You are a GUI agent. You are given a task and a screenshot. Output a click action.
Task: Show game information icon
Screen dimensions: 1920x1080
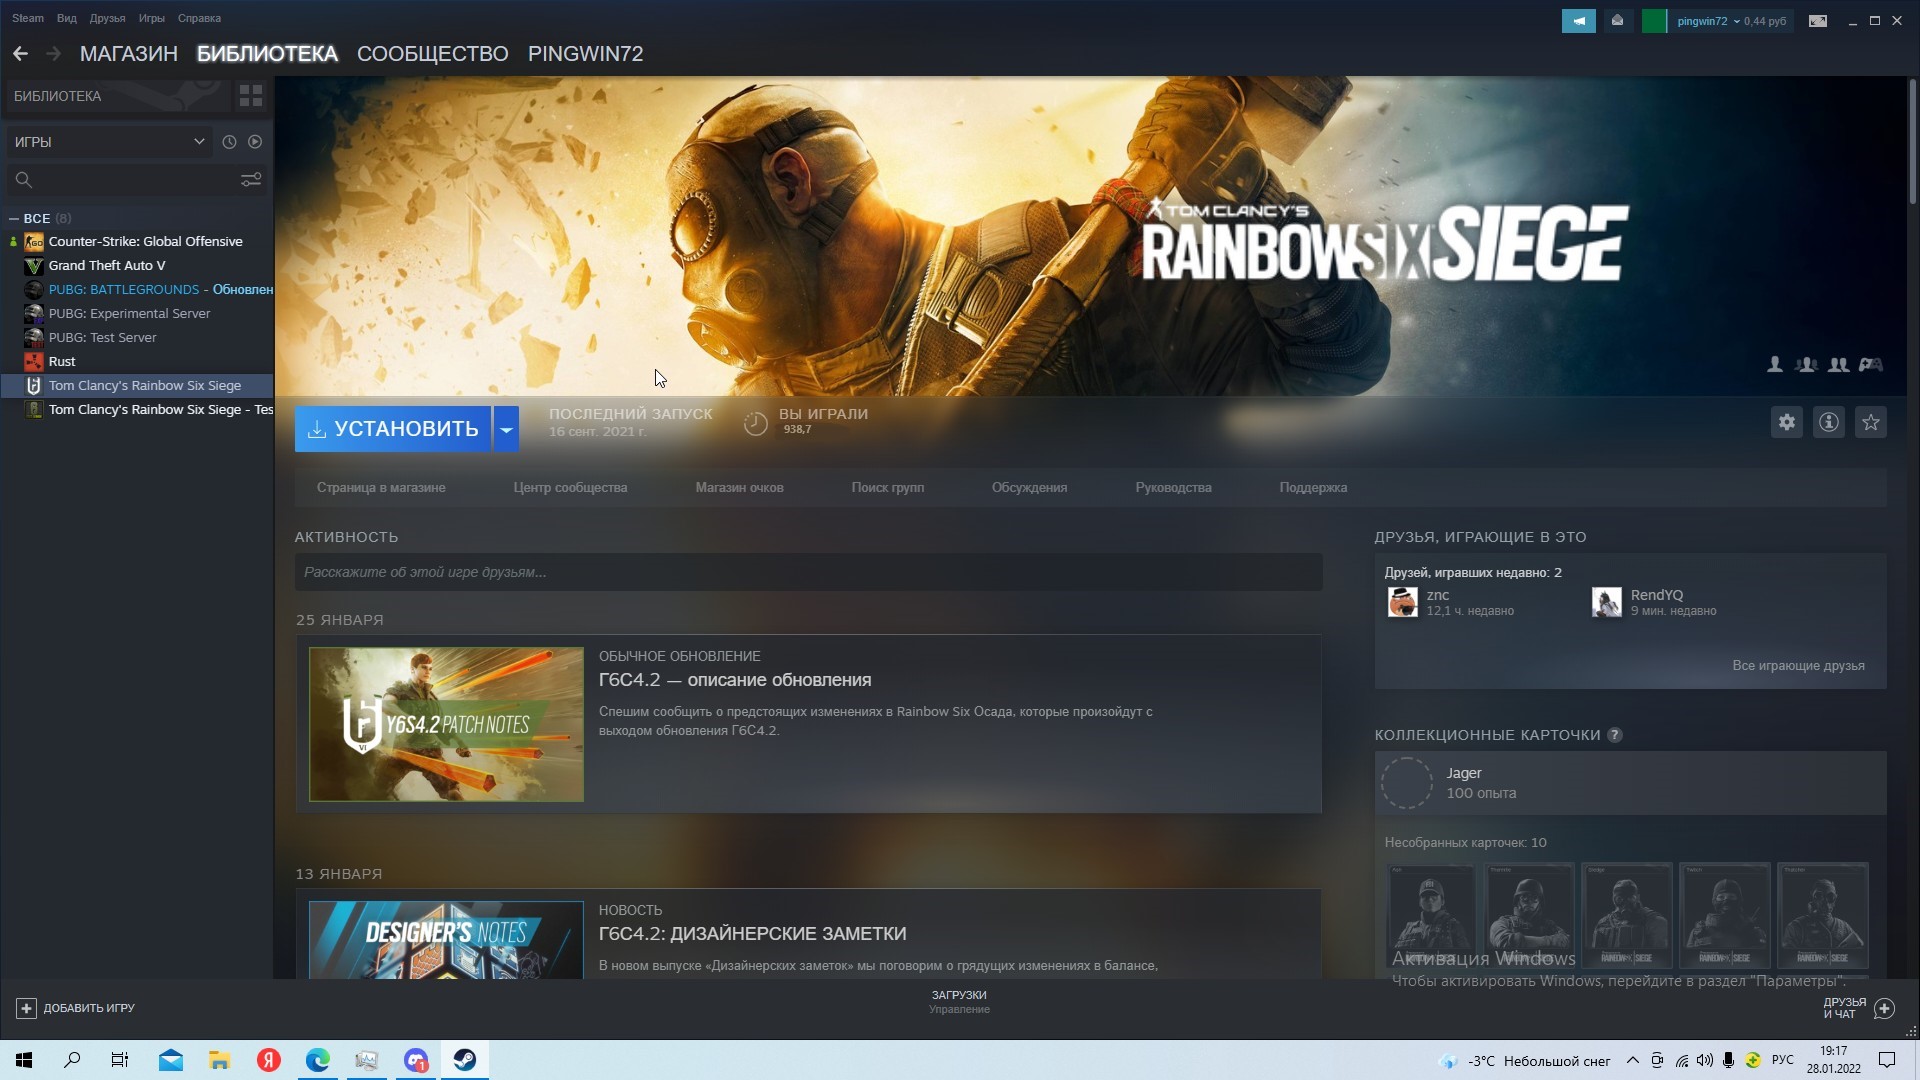coord(1829,422)
